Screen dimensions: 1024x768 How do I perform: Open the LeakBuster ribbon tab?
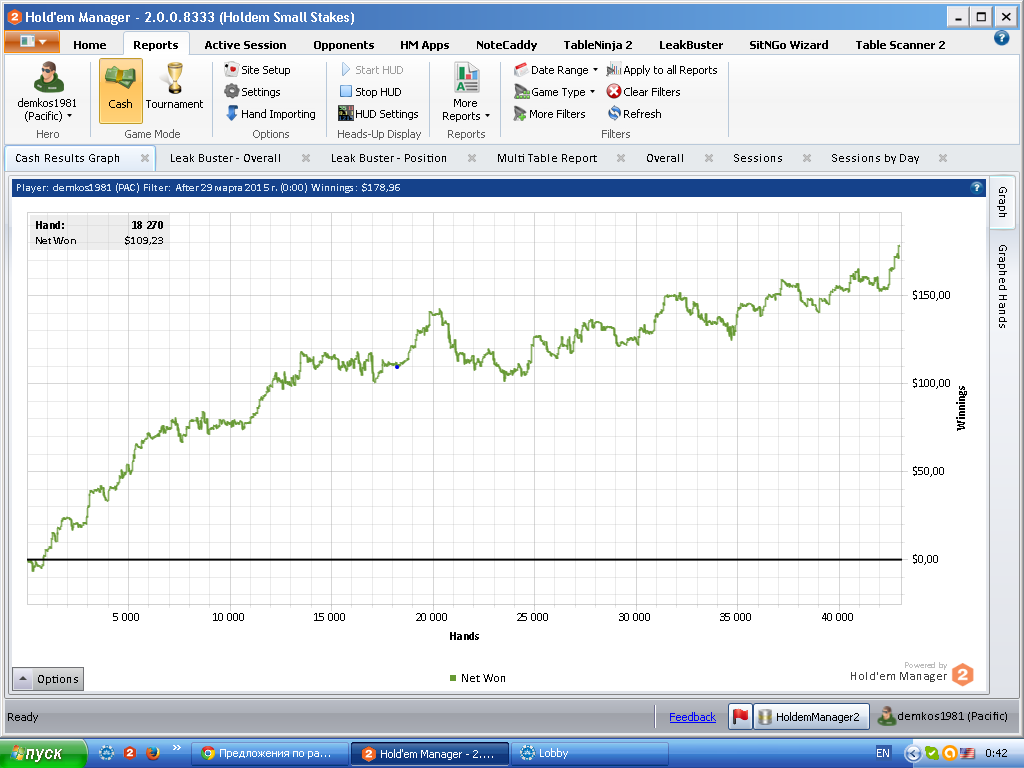(691, 45)
